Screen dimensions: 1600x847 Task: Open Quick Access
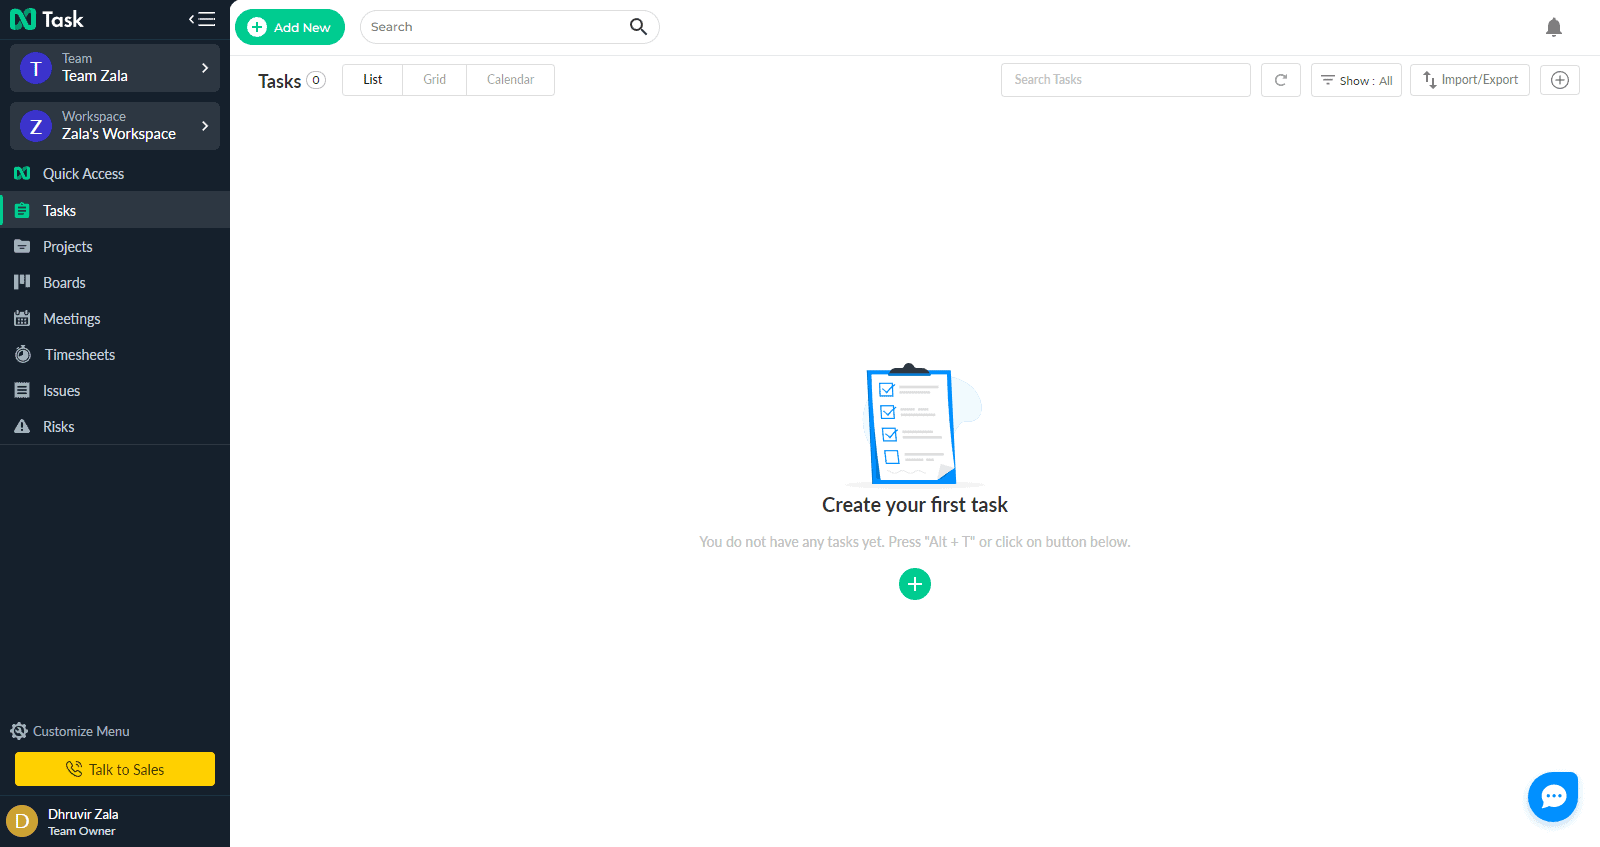[115, 174]
